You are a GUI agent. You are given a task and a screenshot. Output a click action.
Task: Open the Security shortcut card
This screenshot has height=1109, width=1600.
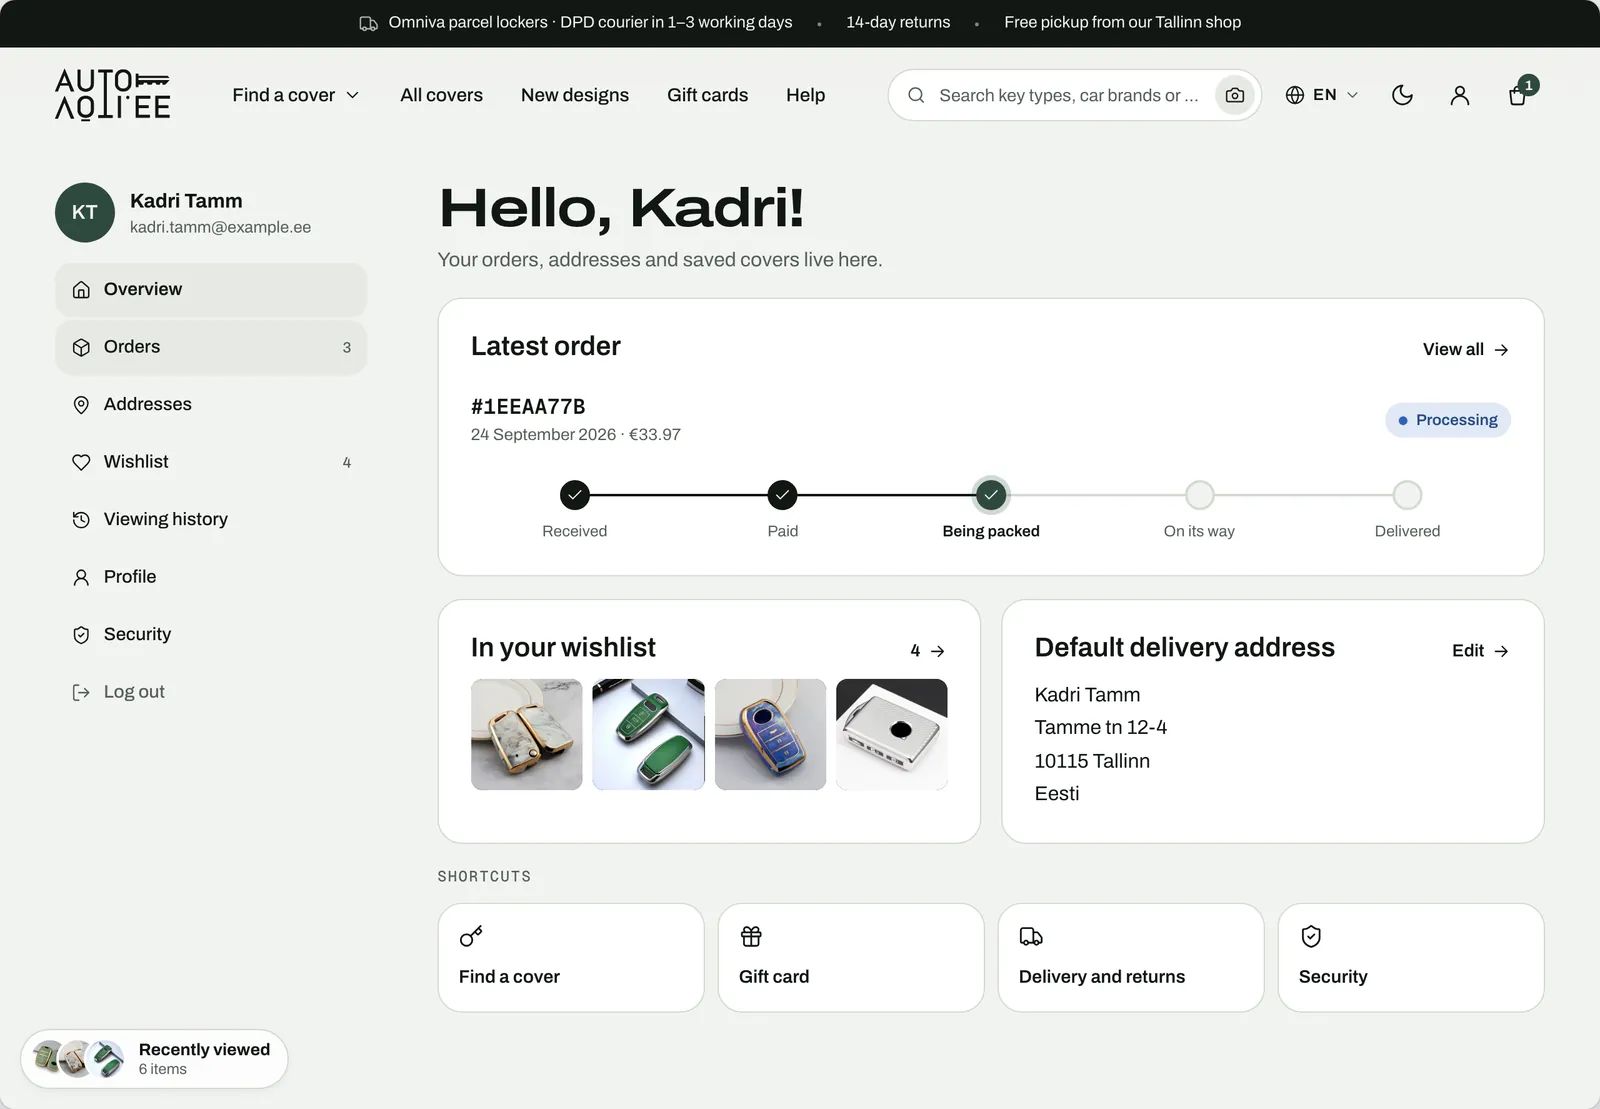coord(1411,958)
